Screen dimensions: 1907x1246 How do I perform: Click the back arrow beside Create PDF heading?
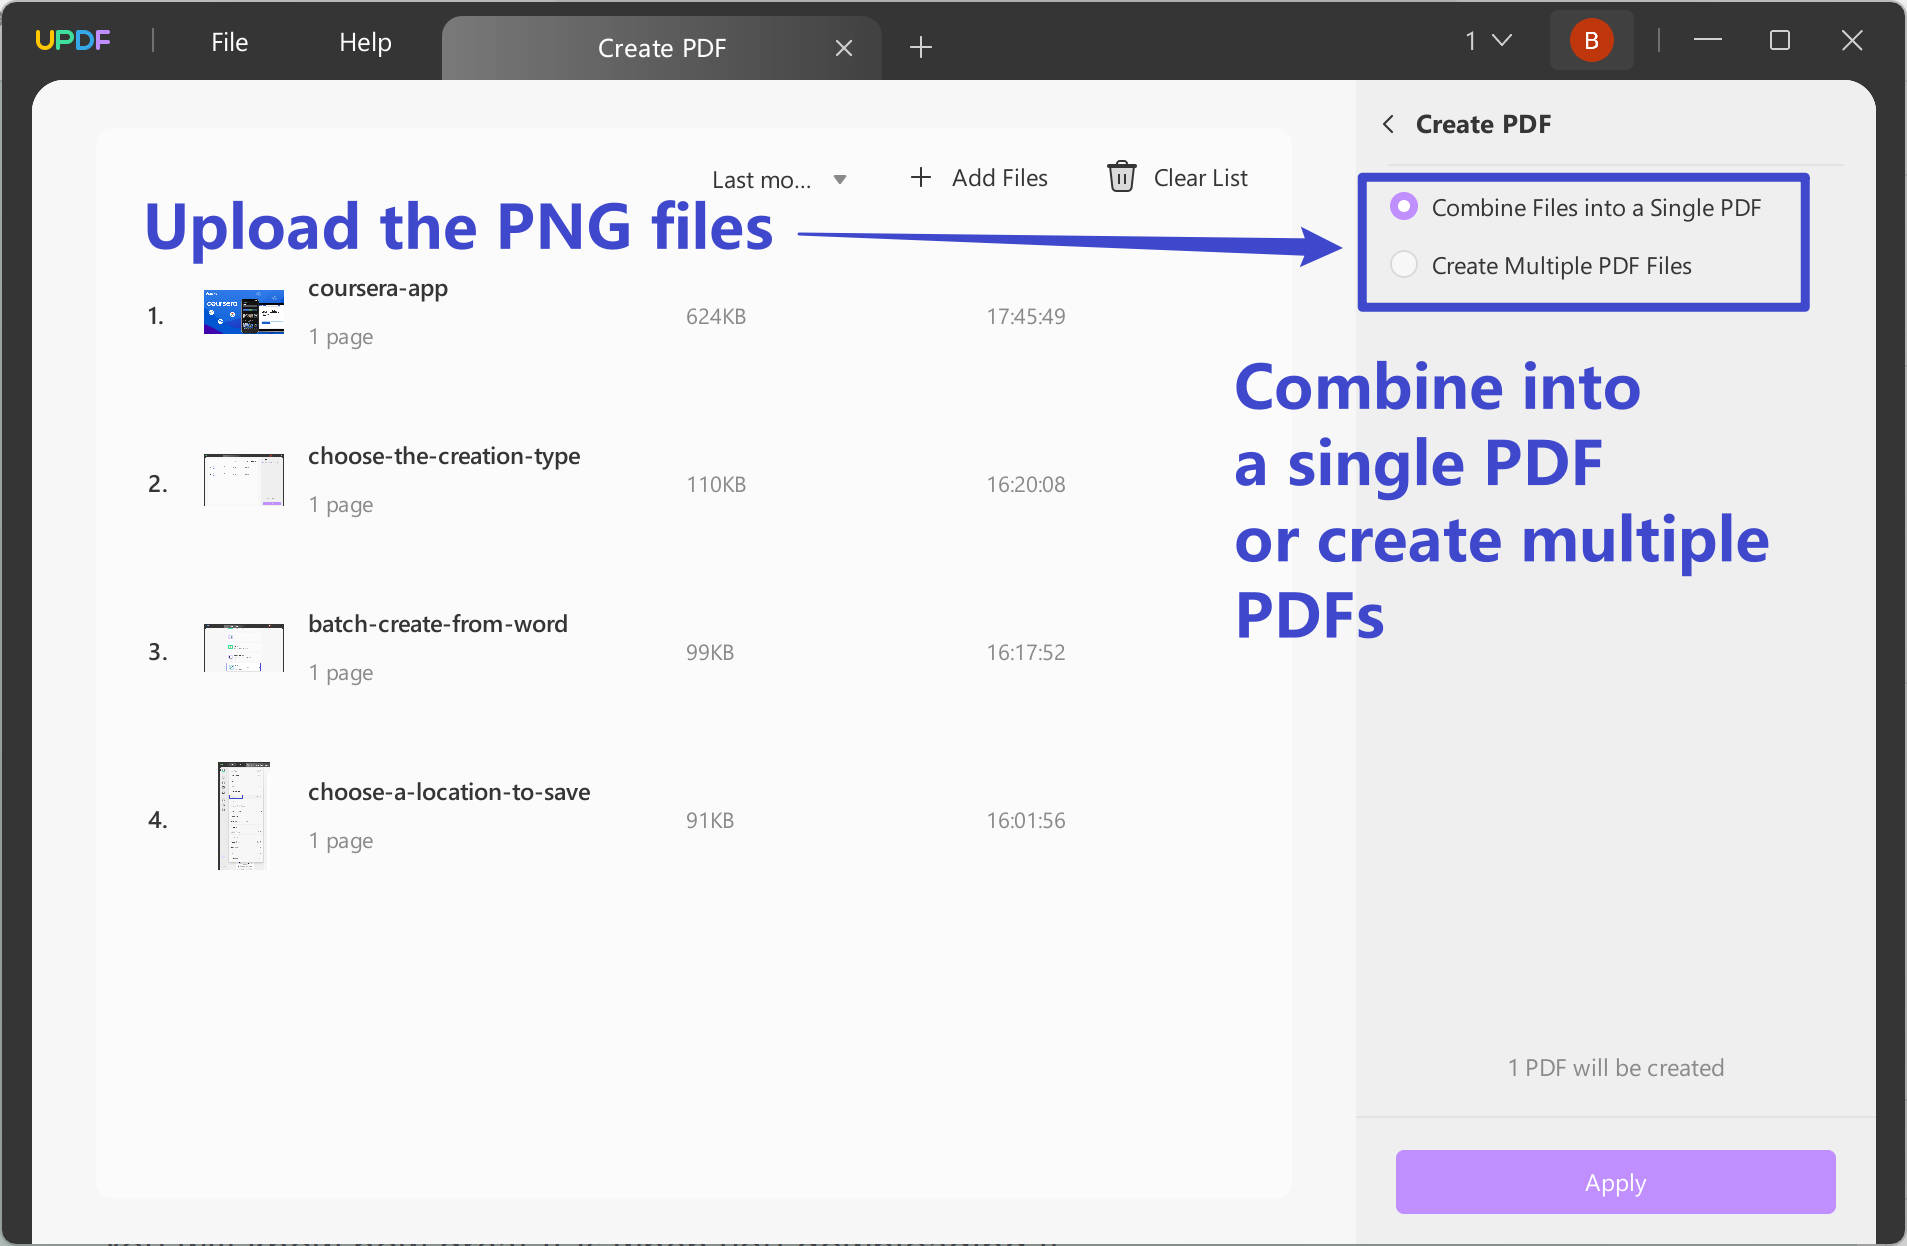tap(1389, 124)
